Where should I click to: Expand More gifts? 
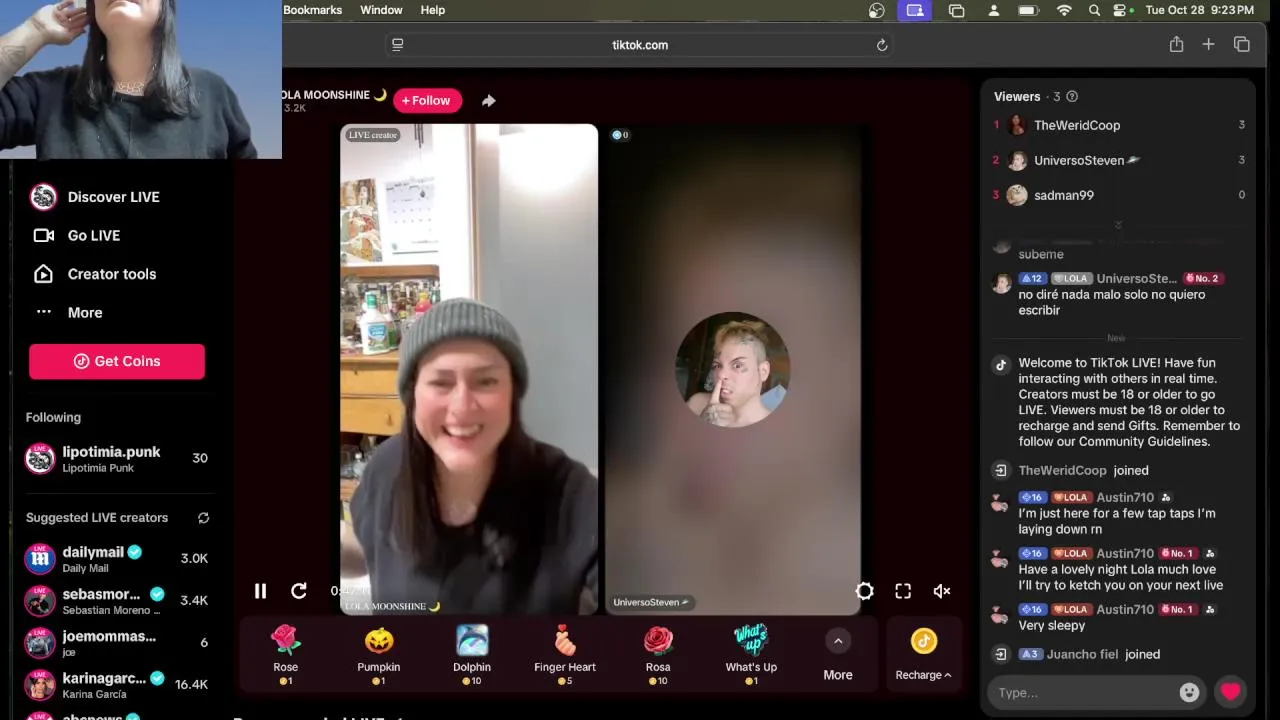[838, 654]
